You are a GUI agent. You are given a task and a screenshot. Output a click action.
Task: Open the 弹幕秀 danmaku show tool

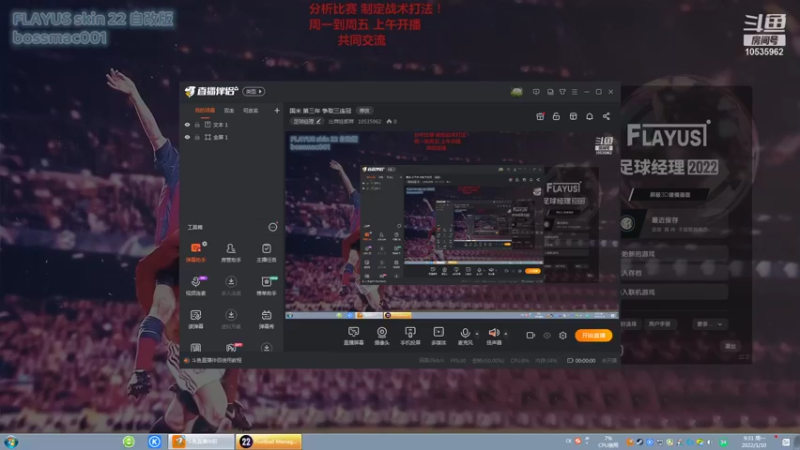[x=266, y=319]
